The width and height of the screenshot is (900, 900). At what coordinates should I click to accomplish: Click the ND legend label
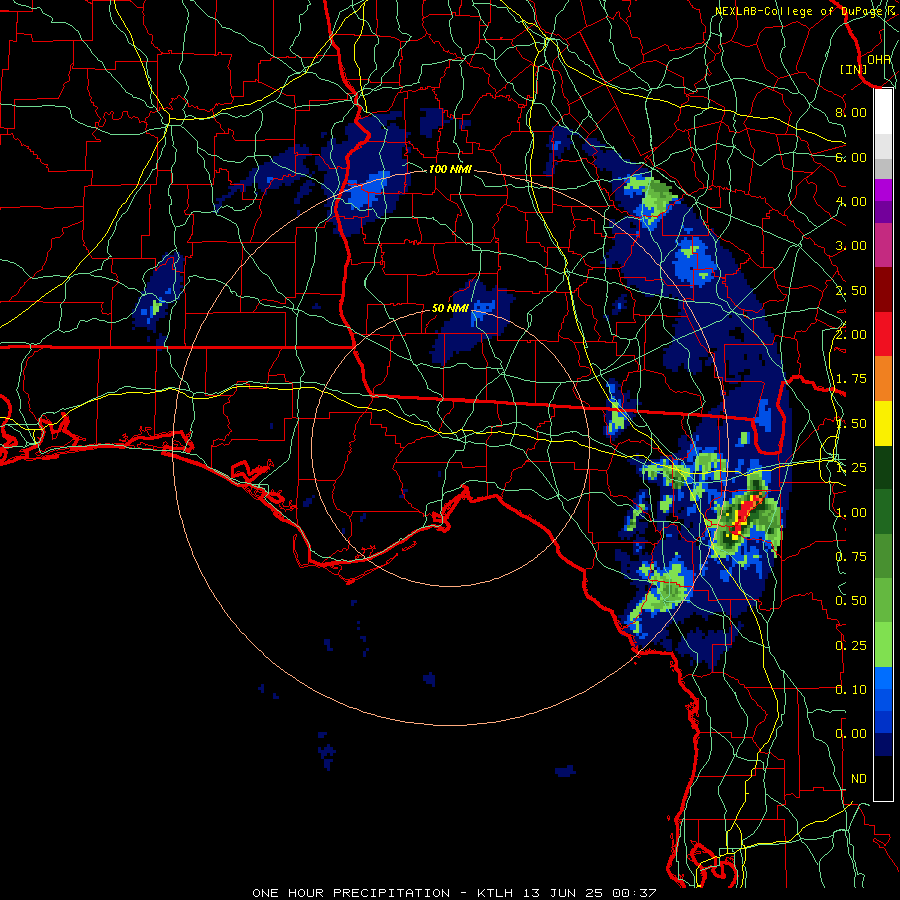point(859,779)
